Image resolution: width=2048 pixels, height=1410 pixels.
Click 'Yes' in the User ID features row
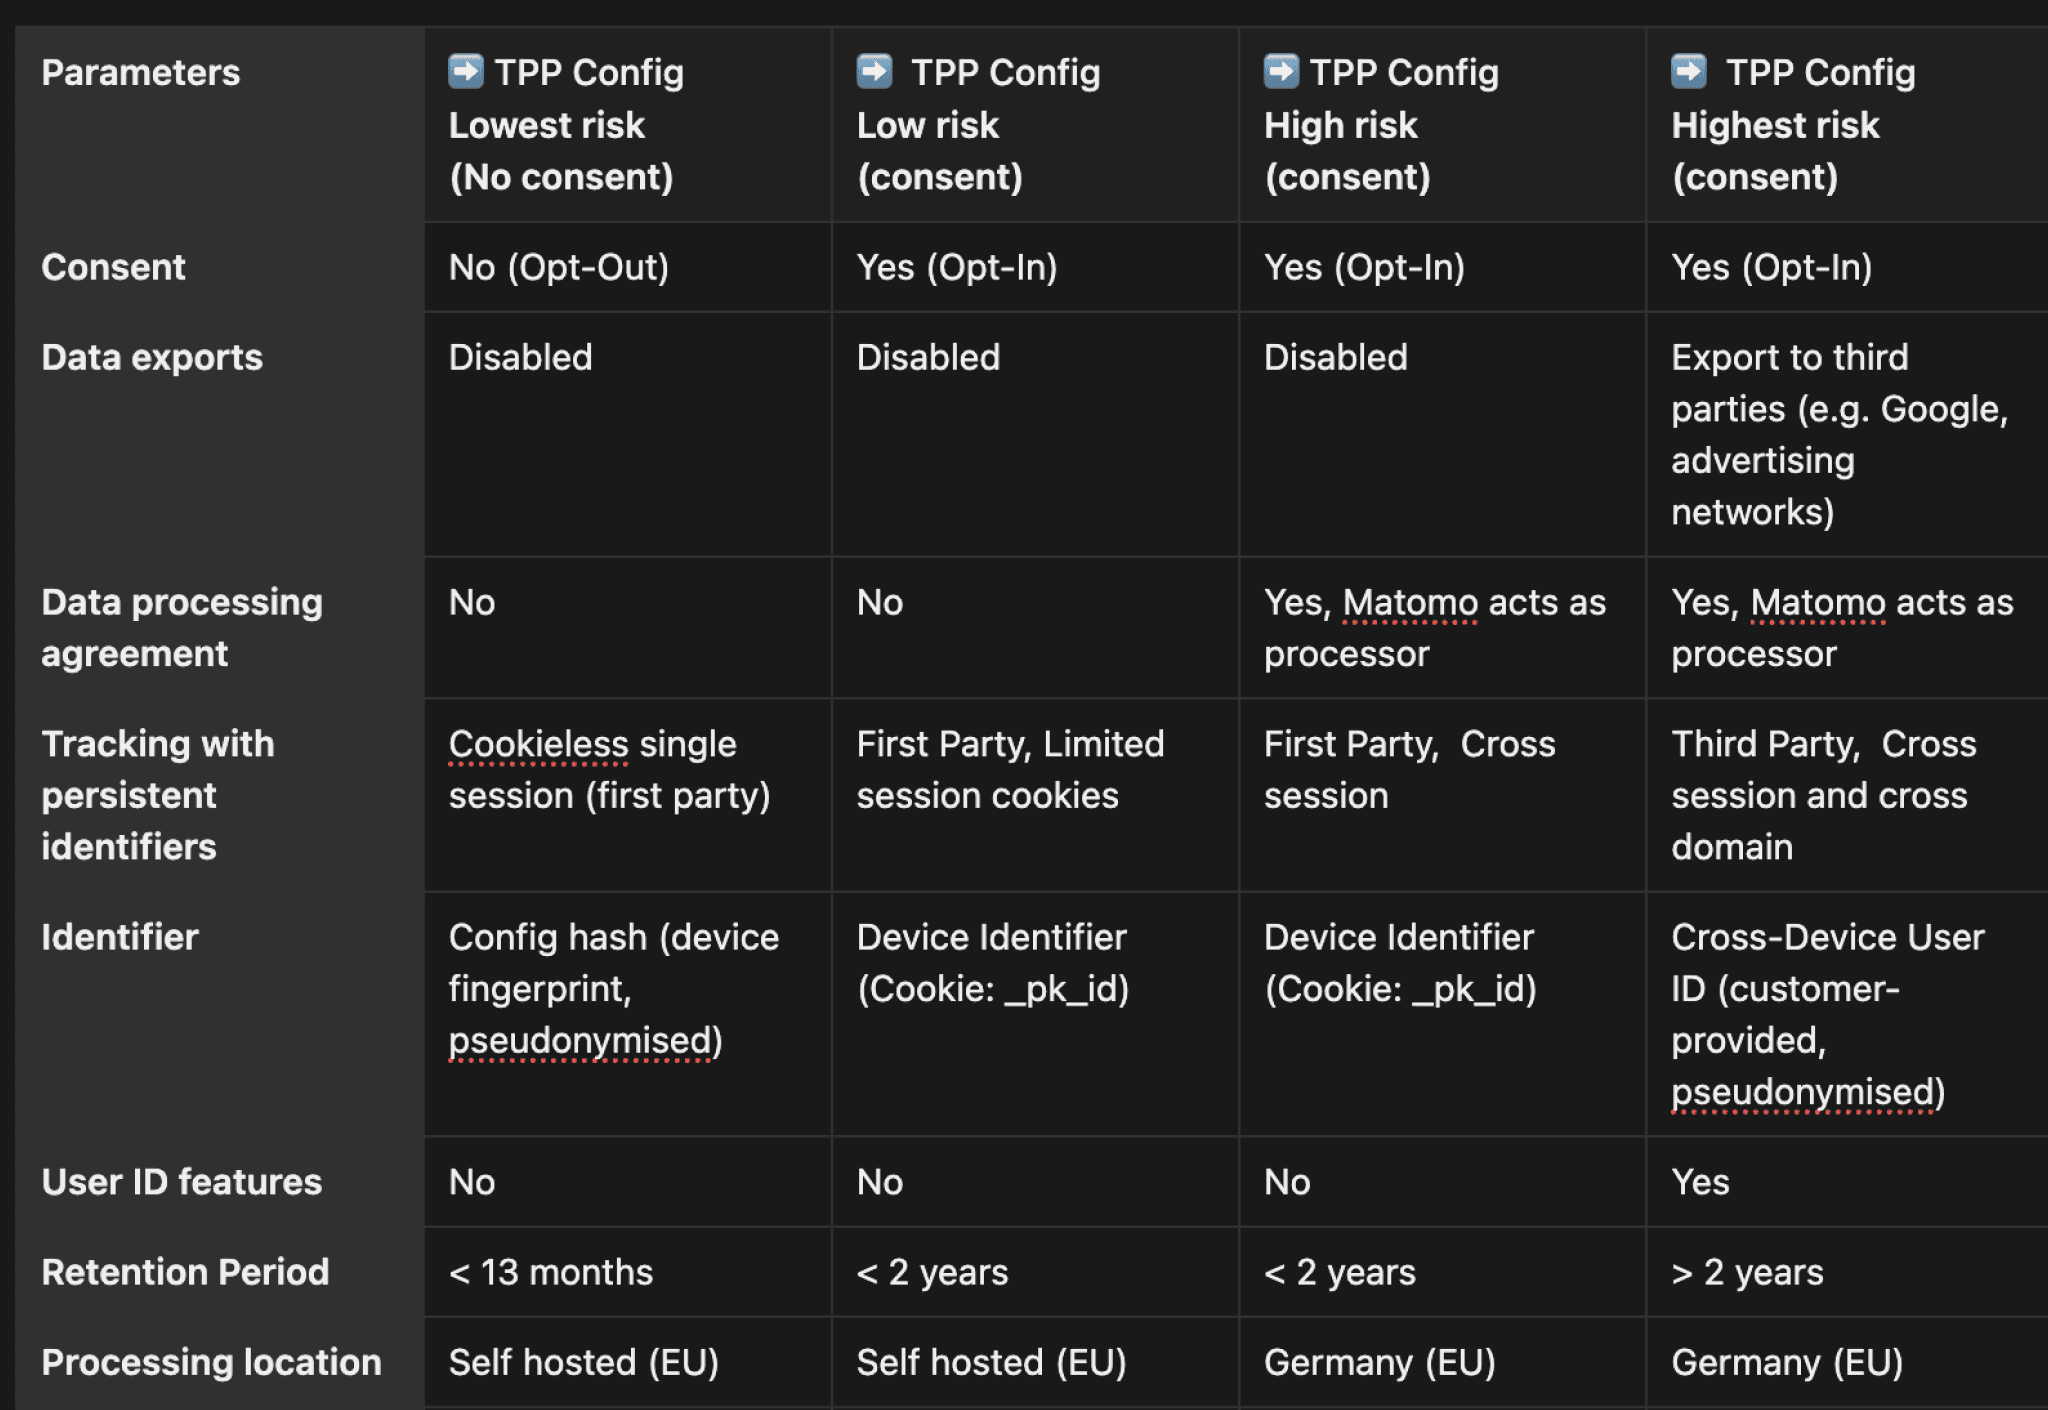(1700, 1182)
